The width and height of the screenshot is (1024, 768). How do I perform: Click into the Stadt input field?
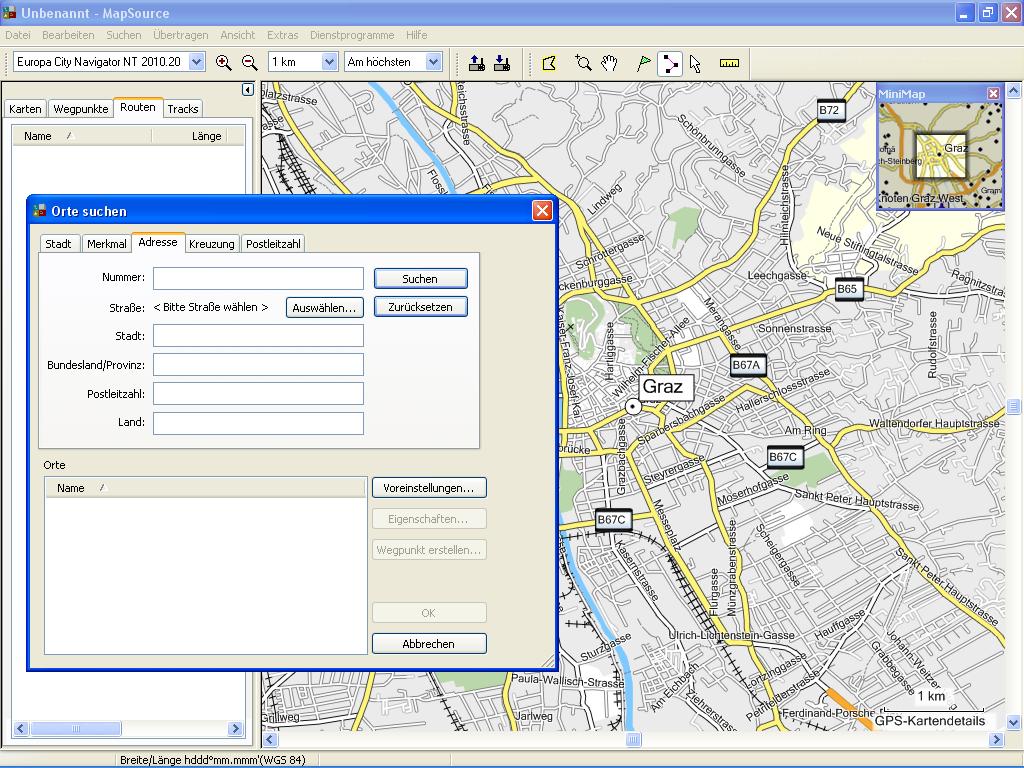click(x=258, y=337)
